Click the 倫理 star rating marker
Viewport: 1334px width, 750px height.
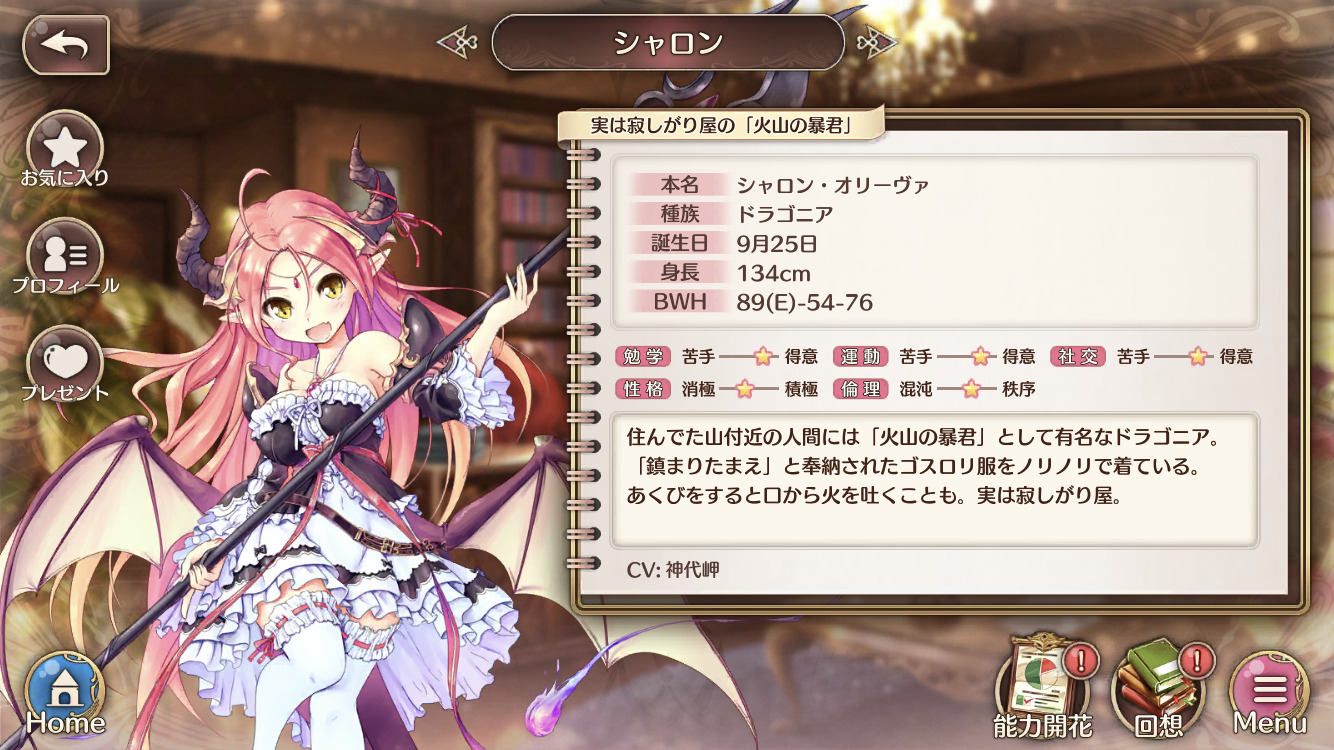970,389
